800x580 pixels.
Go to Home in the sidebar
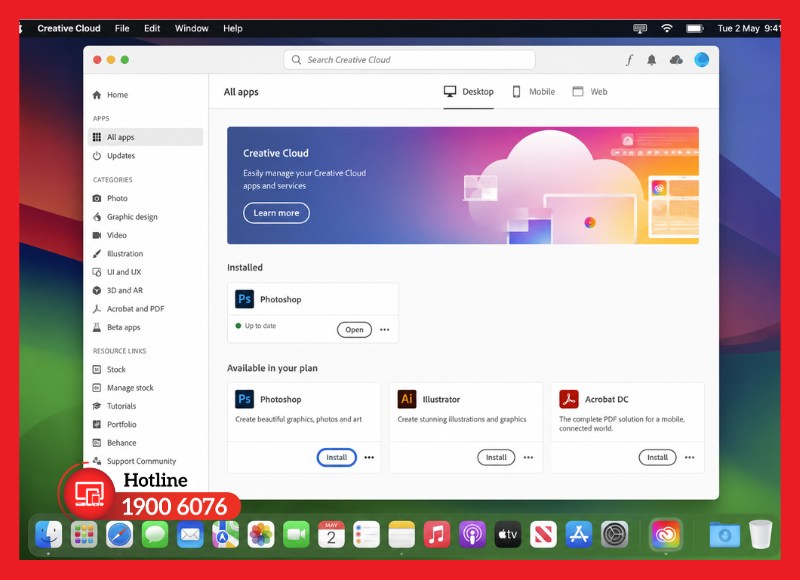coord(110,95)
